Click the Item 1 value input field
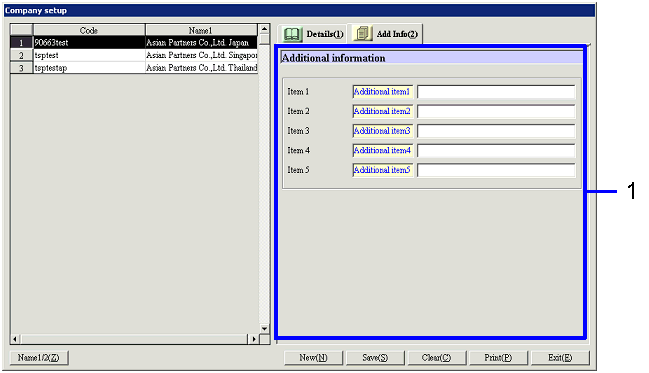Viewport: 649px width, 373px height. coord(496,91)
